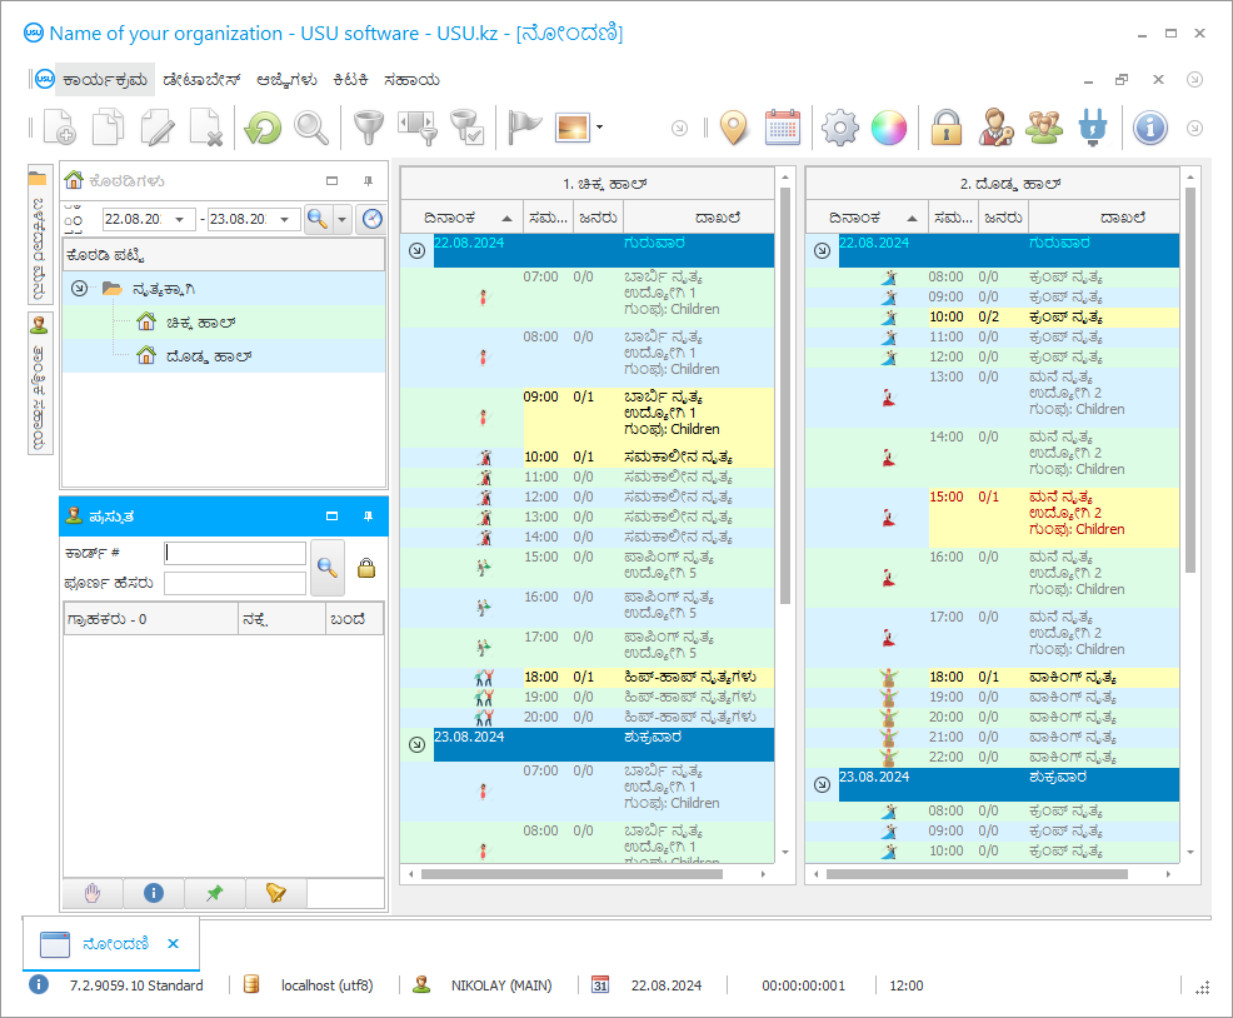Screen dimensions: 1233x1018
Task: Open end date 23.08 dropdown
Action: (285, 219)
